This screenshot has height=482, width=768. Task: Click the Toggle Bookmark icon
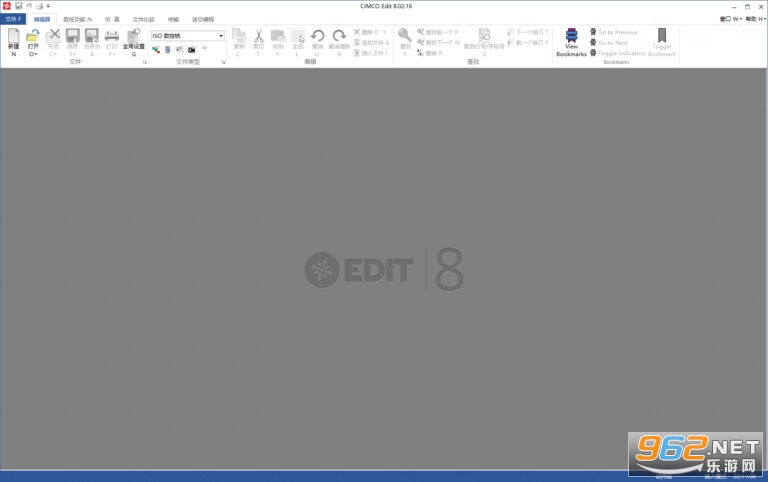pos(662,35)
